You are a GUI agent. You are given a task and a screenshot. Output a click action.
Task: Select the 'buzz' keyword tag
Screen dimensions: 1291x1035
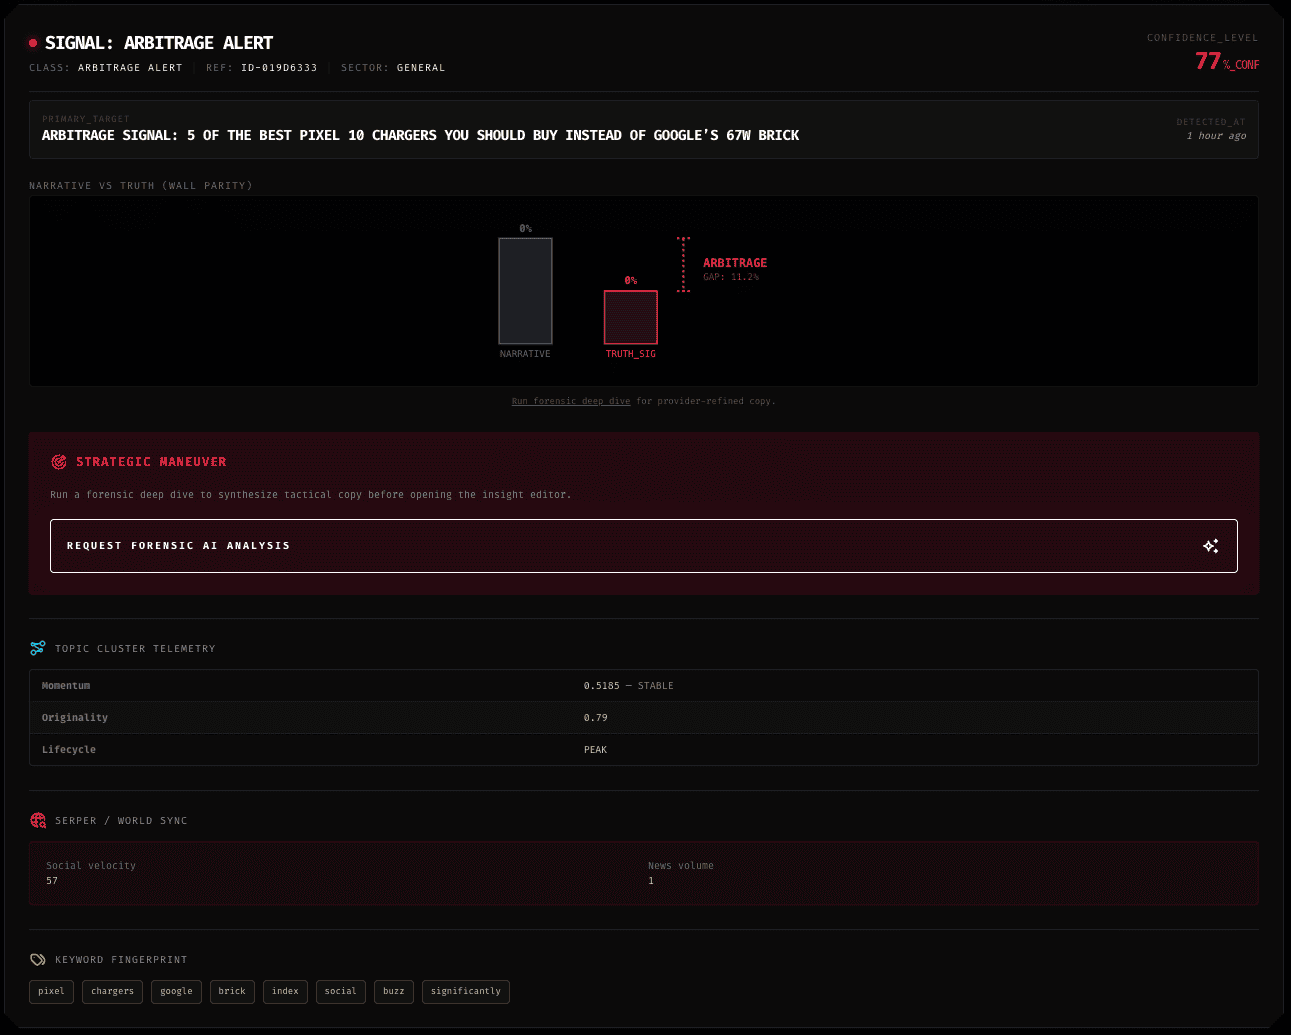[394, 991]
